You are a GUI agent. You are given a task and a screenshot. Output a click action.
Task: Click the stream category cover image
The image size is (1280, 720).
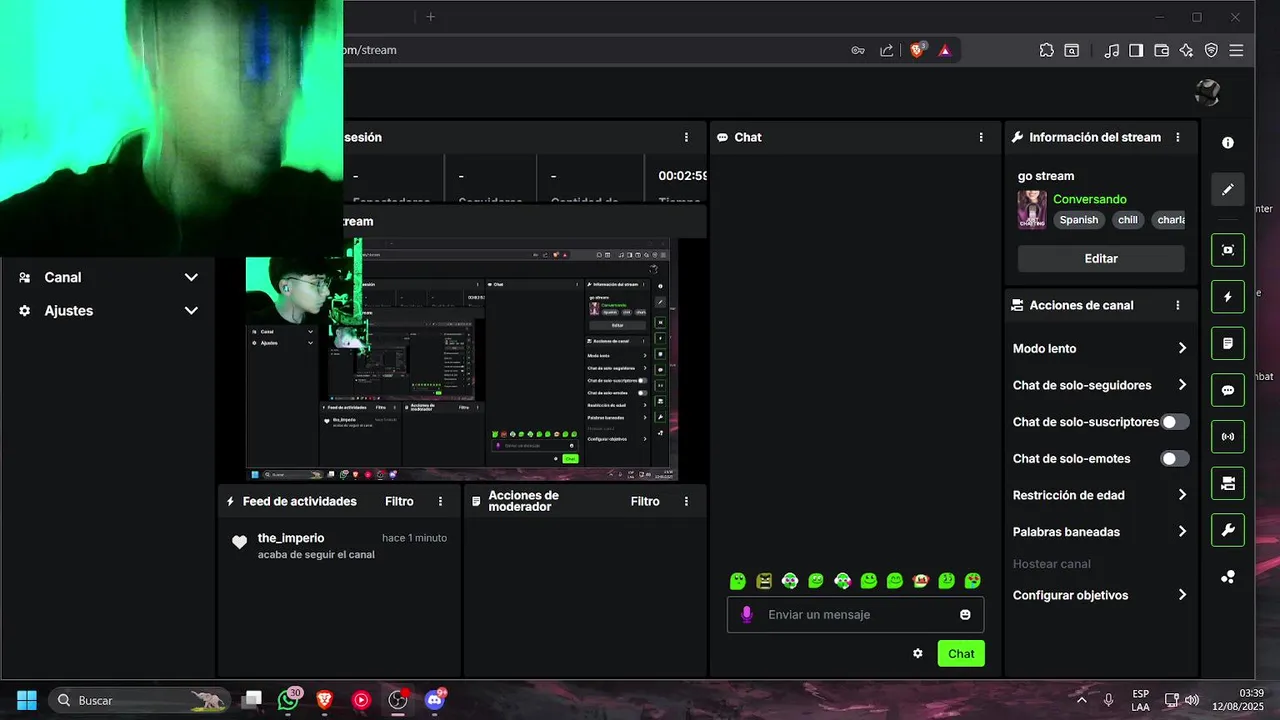(x=1032, y=210)
